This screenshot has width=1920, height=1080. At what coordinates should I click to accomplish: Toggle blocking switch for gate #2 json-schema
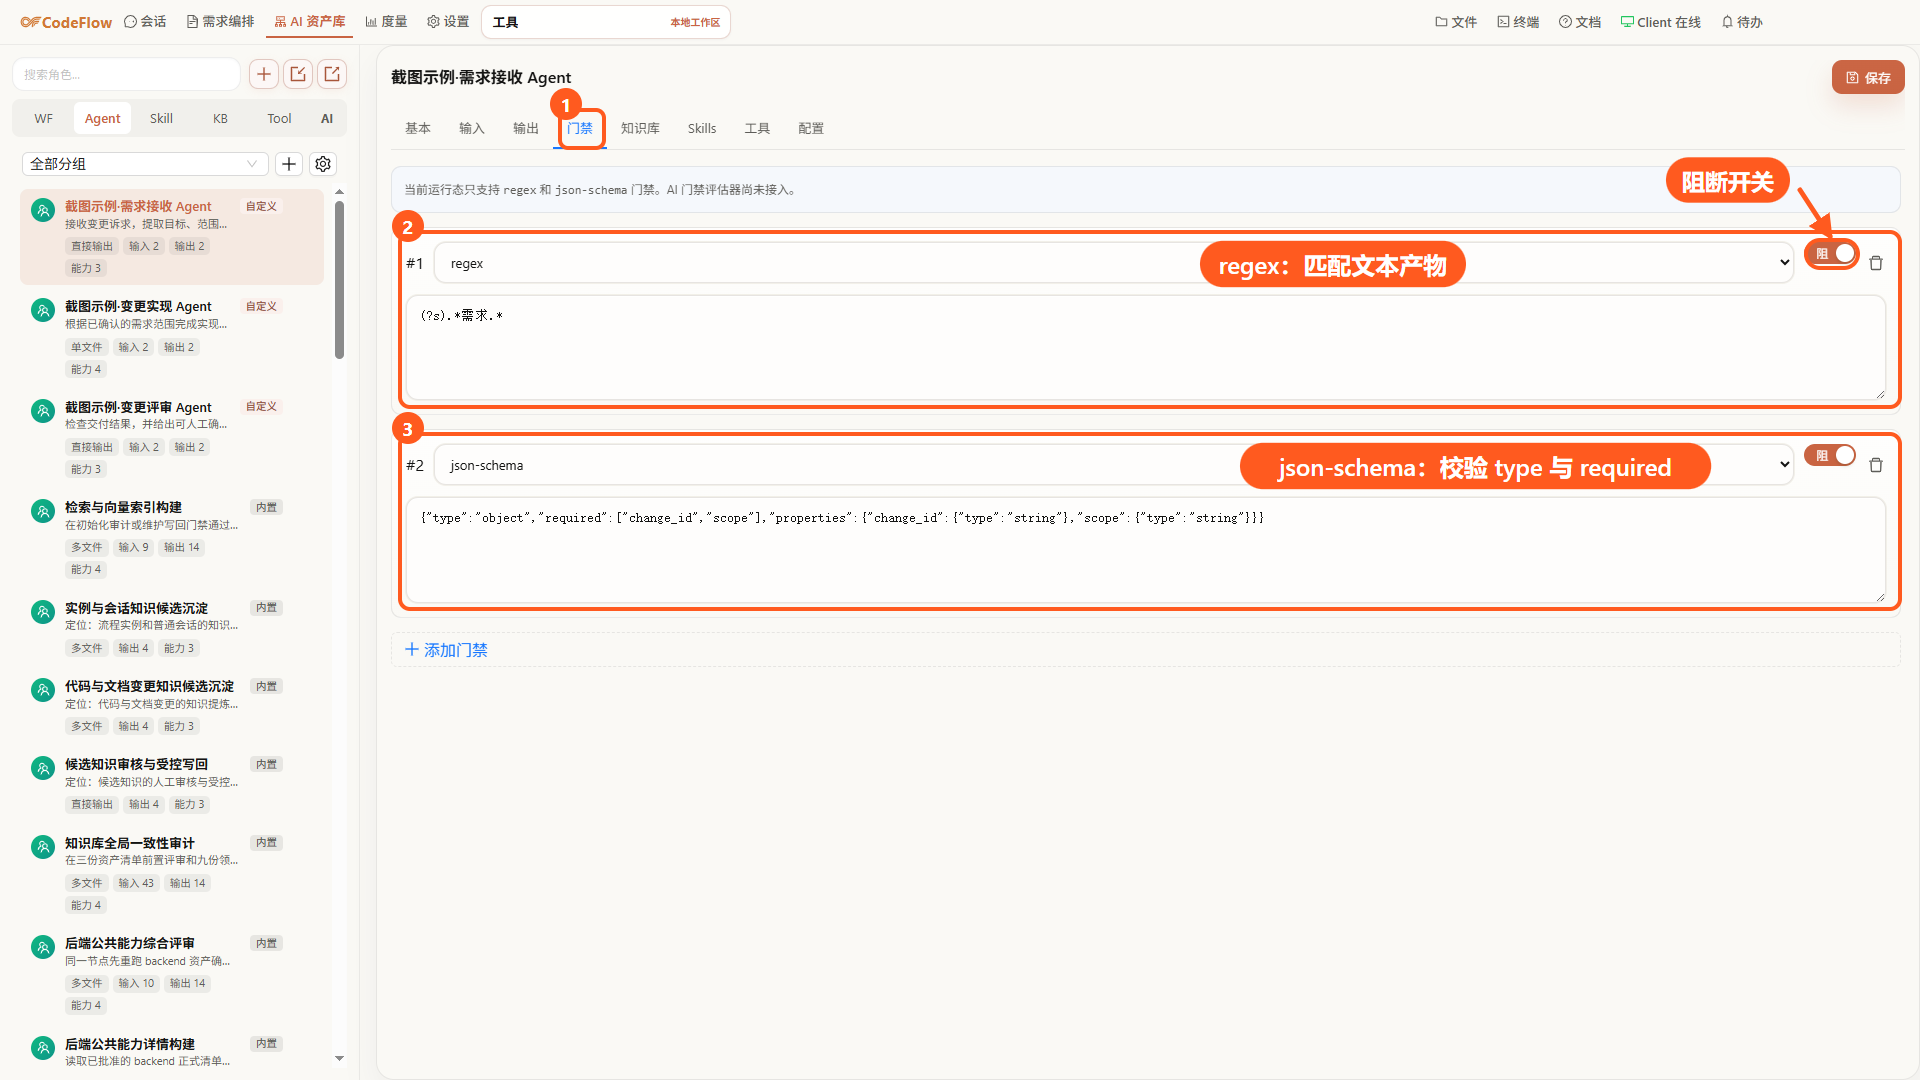tap(1830, 456)
